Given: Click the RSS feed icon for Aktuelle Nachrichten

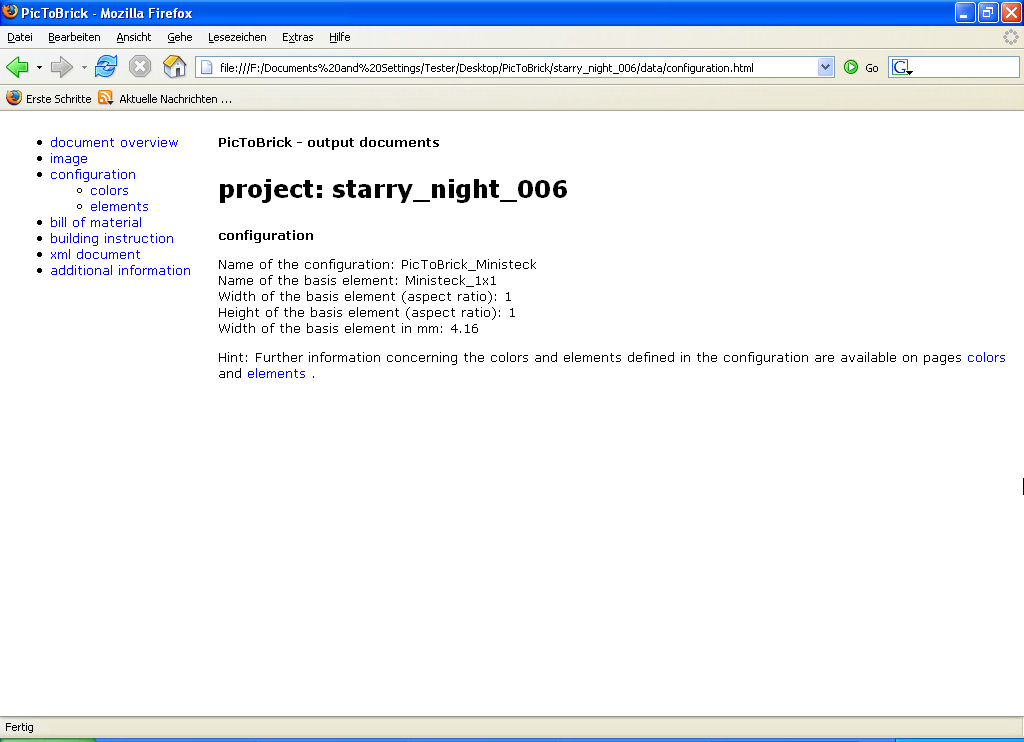Looking at the screenshot, I should coord(105,98).
